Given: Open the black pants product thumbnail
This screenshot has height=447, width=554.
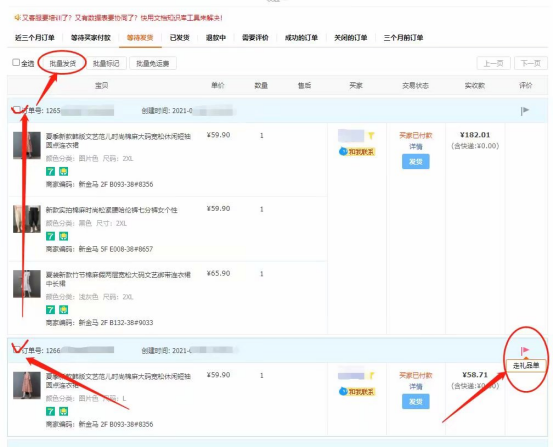Looking at the screenshot, I should pyautogui.click(x=27, y=219).
